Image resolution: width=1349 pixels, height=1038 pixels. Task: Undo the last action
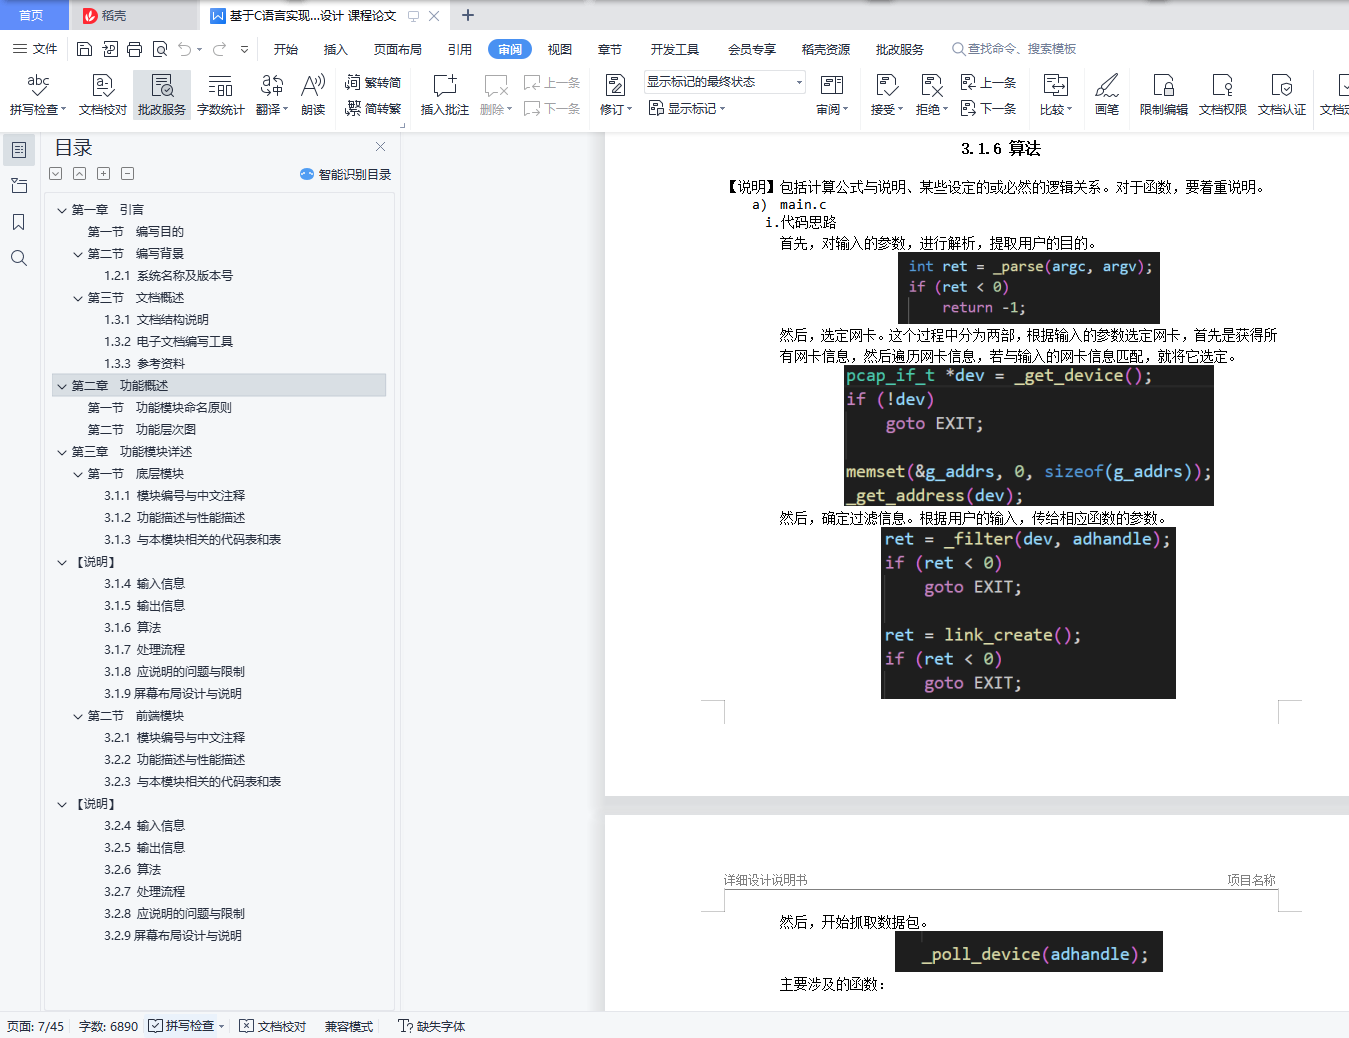[x=184, y=49]
